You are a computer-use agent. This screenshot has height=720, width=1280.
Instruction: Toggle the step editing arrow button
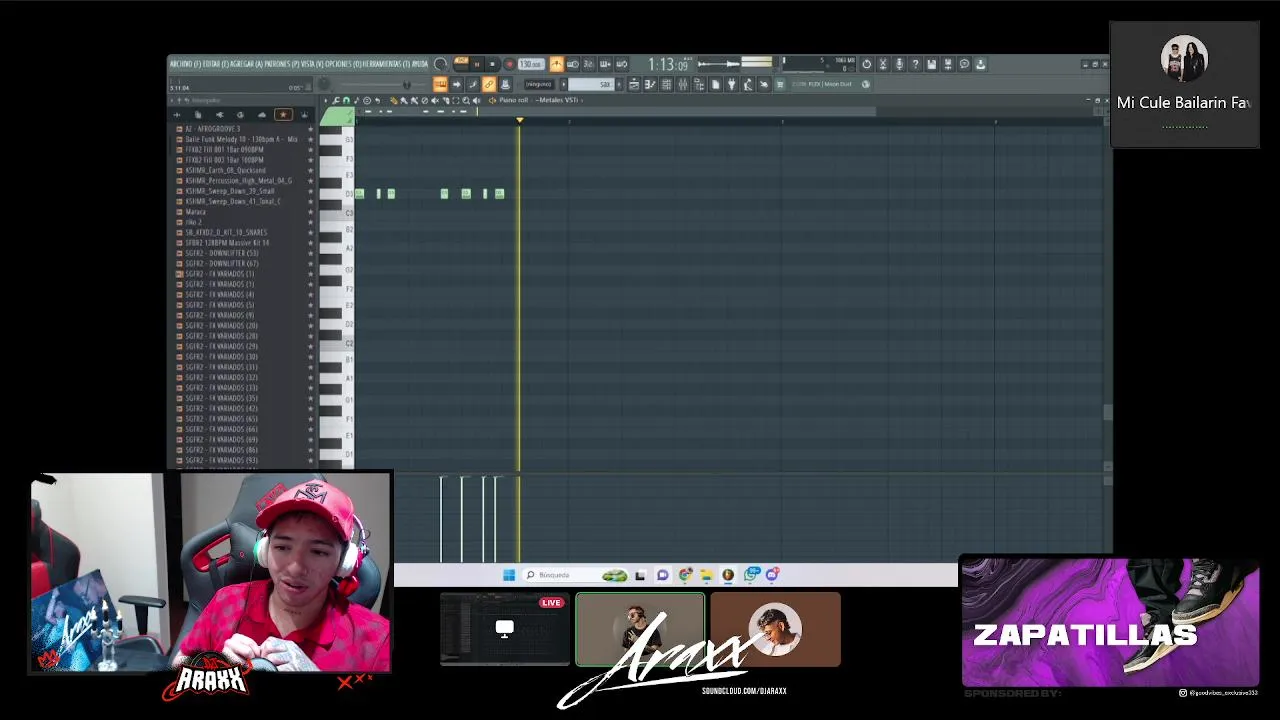click(x=456, y=84)
